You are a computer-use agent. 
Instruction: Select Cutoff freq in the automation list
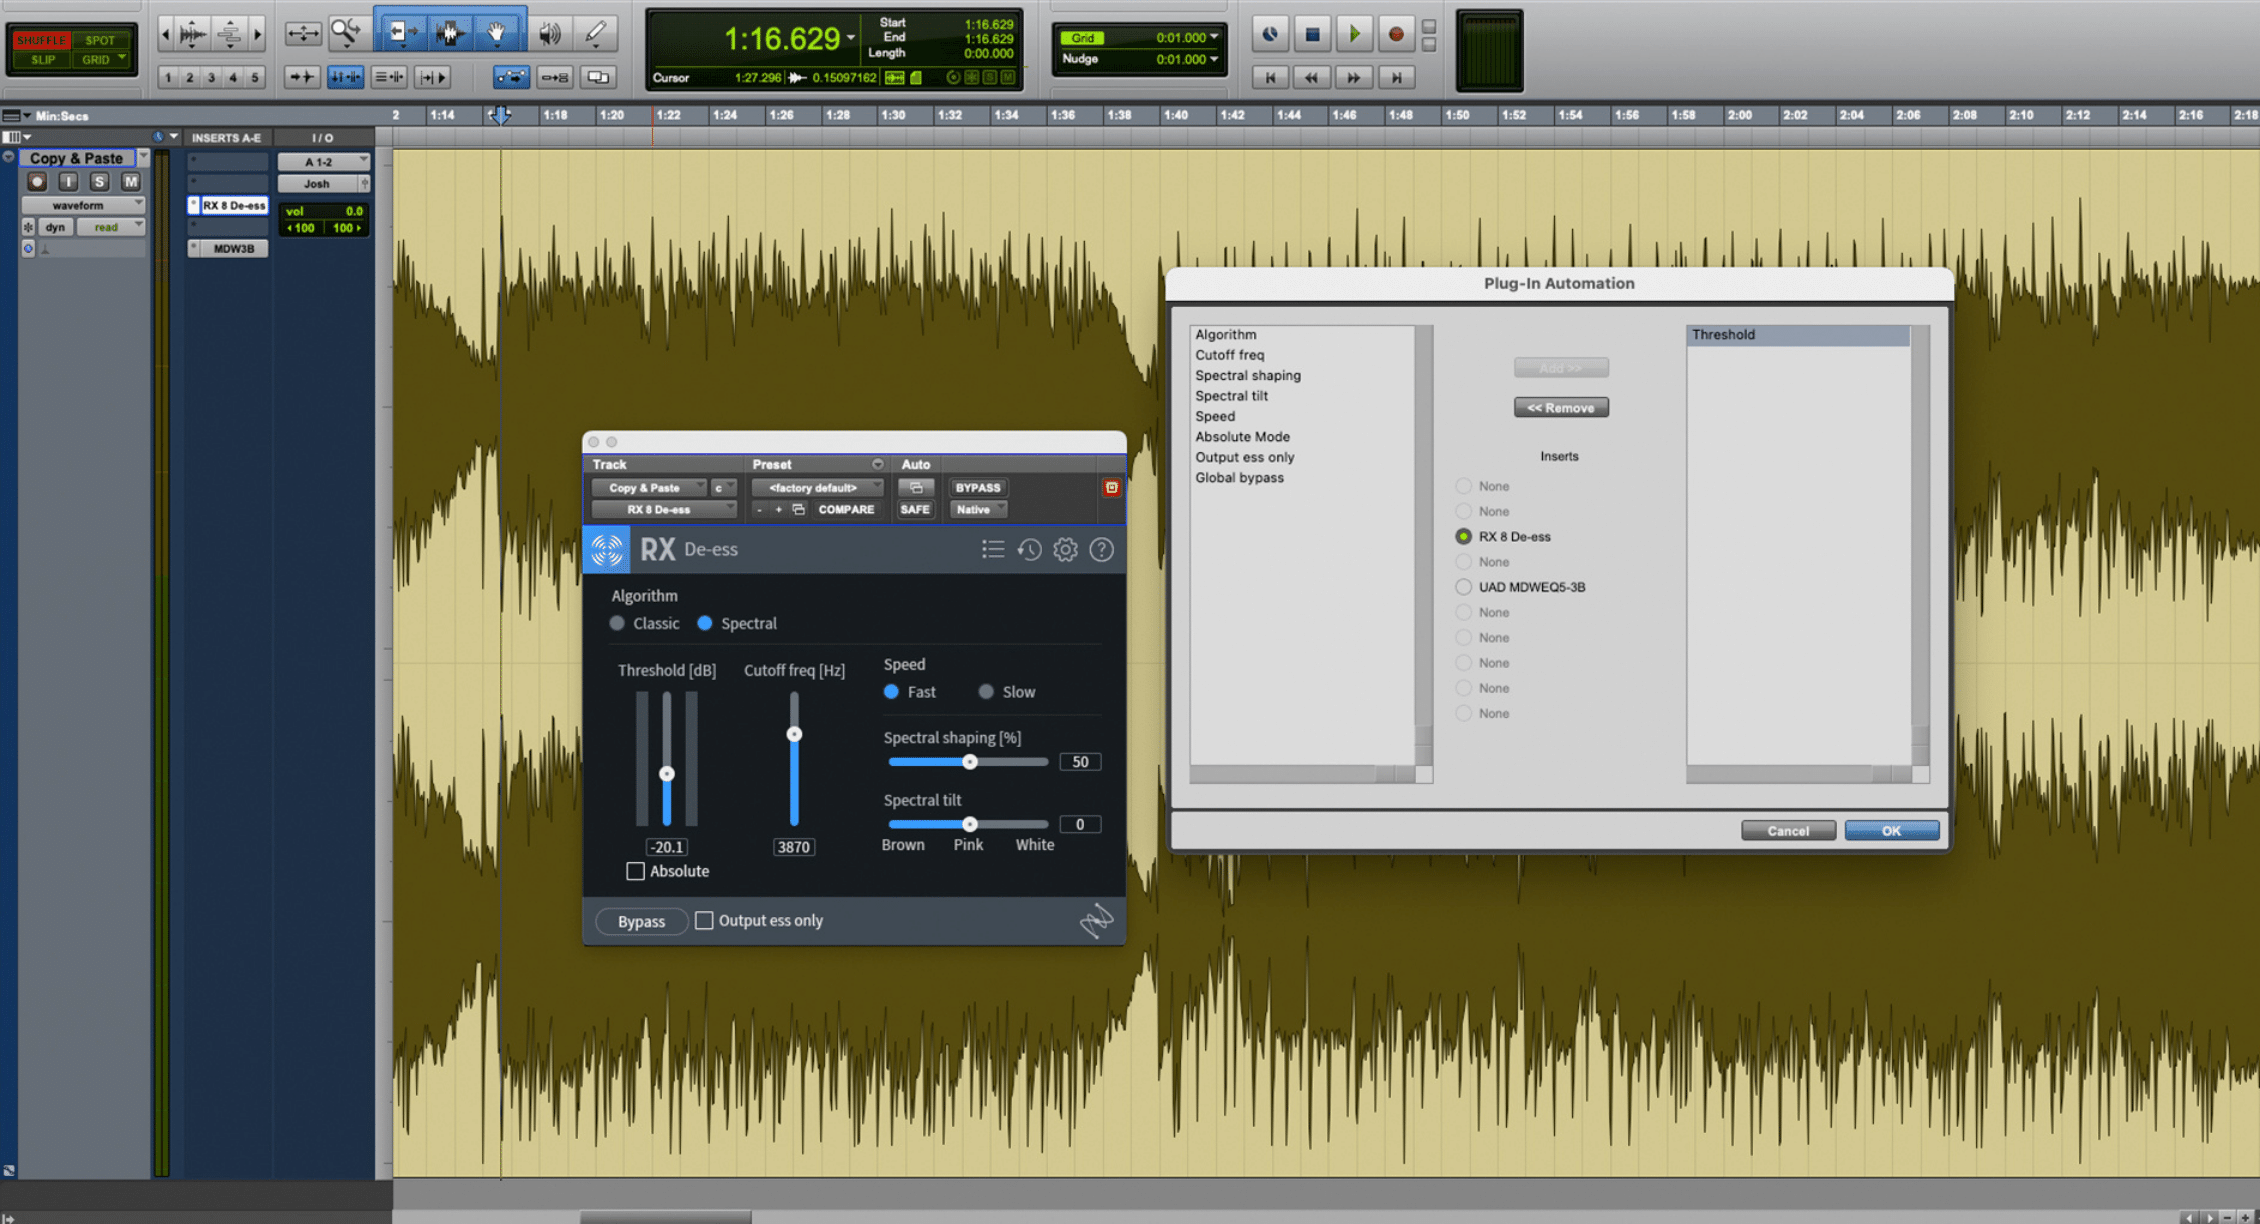[1230, 355]
